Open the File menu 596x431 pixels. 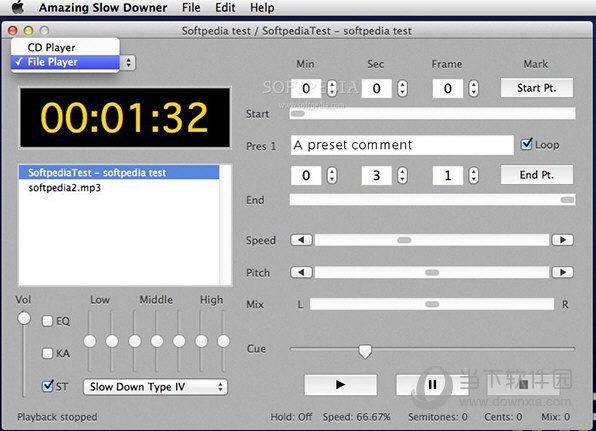191,8
